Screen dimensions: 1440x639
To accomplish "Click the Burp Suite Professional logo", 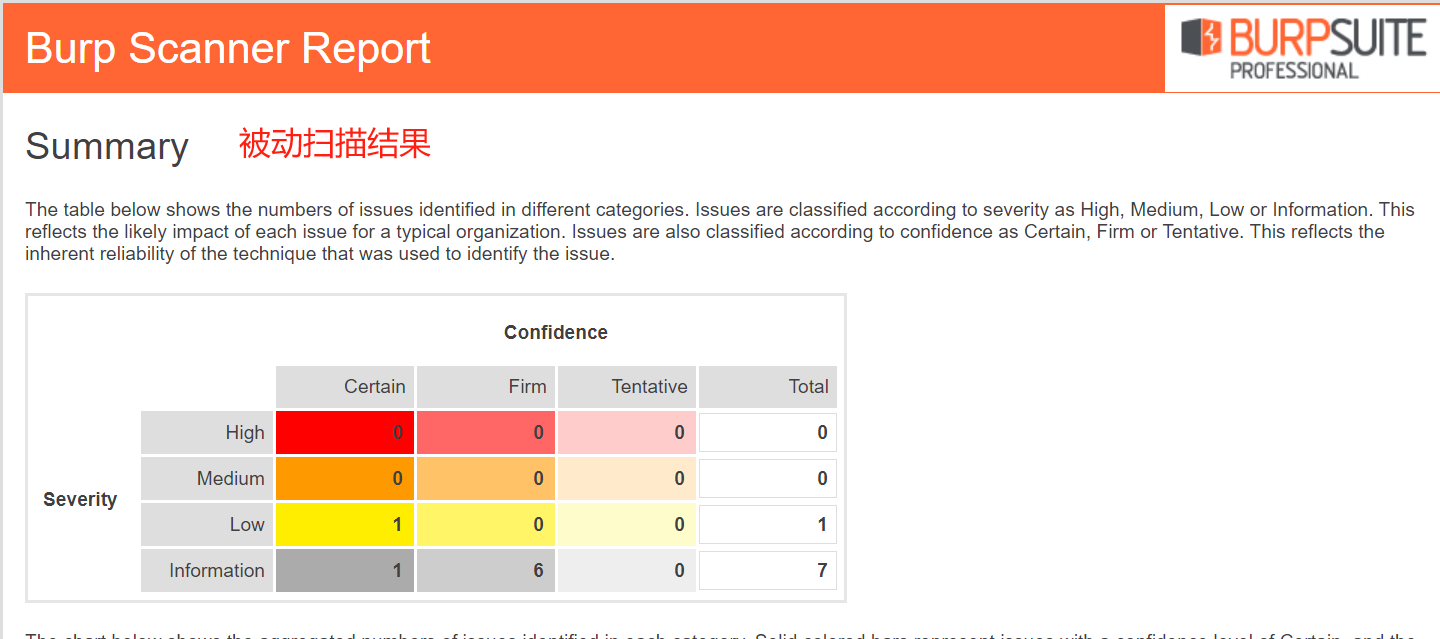I will coord(1302,48).
